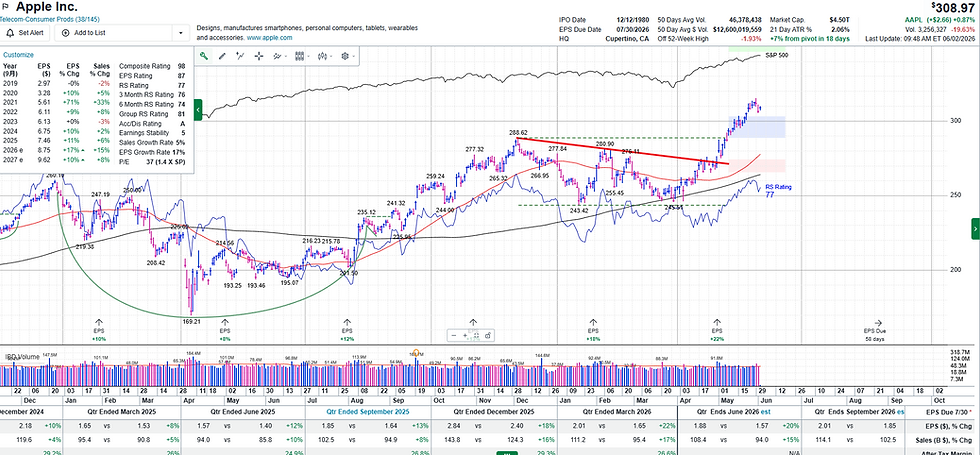This screenshot has height=455, width=980.
Task: Collapse left panel with green arrow tab
Action: 198,110
